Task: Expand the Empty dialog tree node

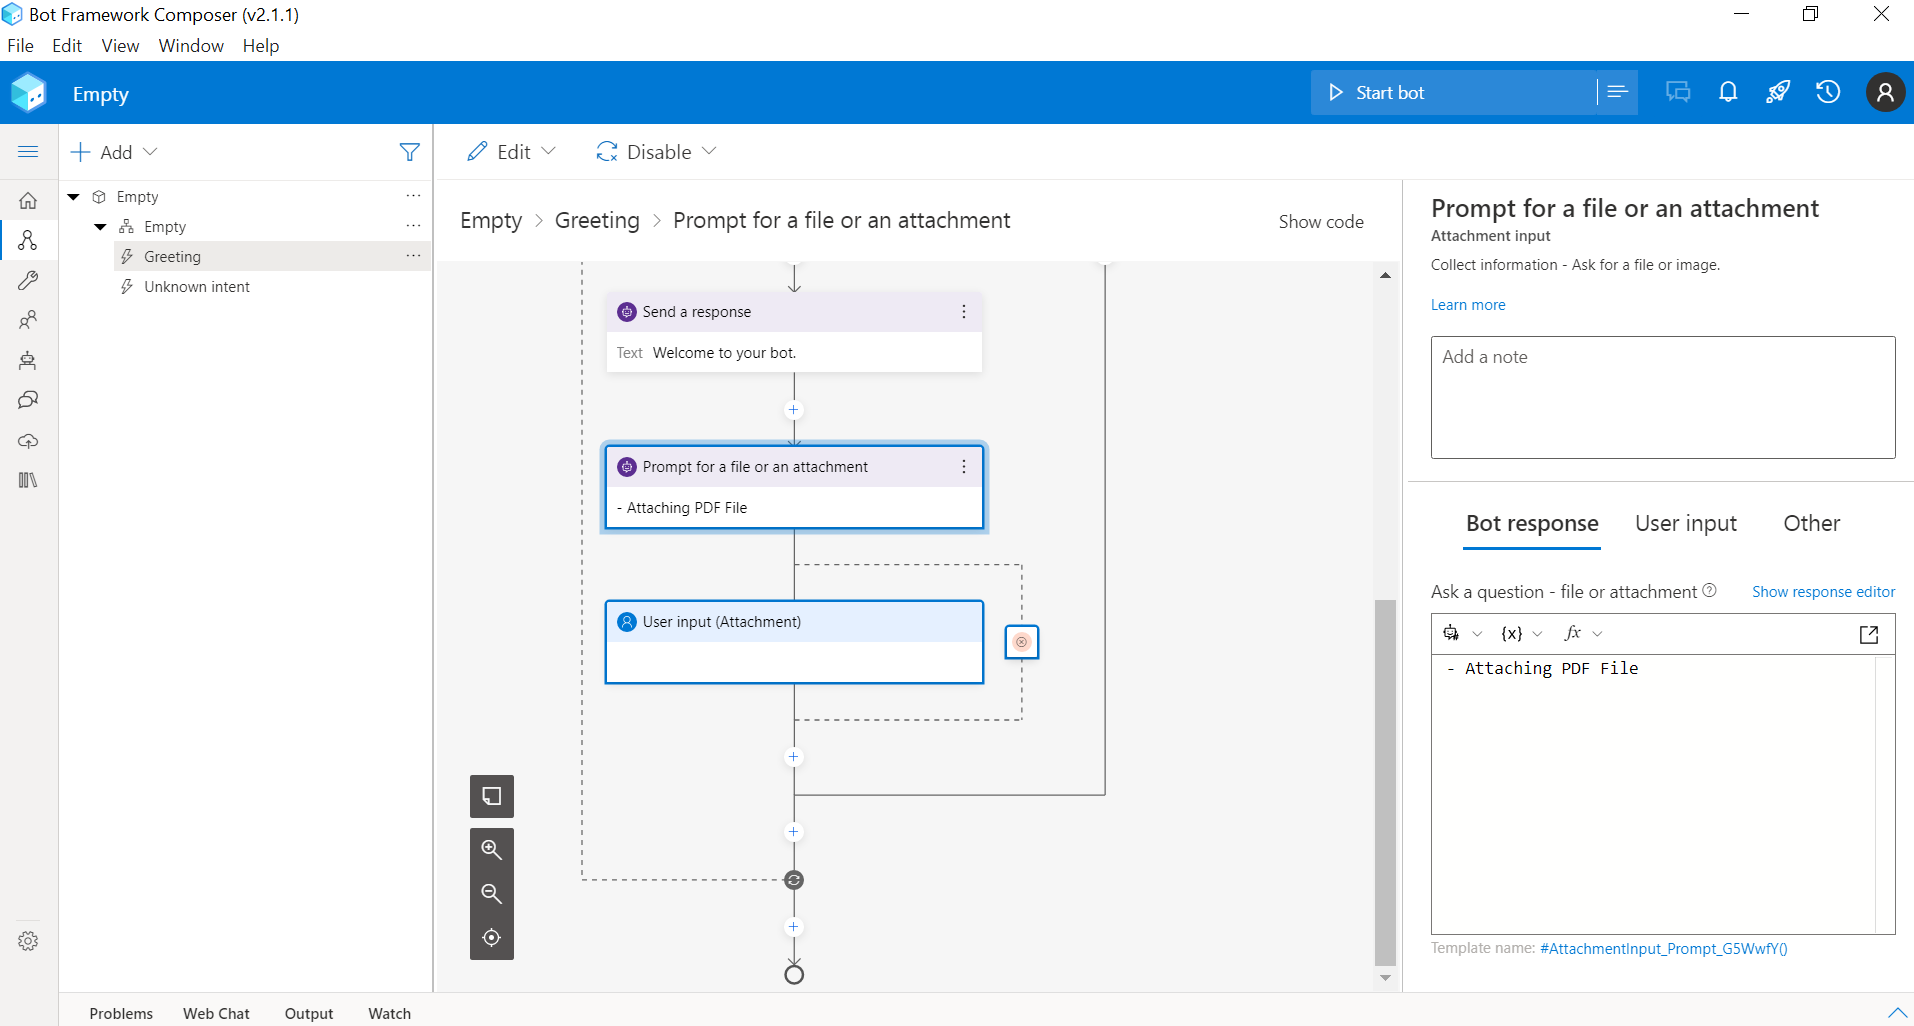Action: click(x=72, y=196)
